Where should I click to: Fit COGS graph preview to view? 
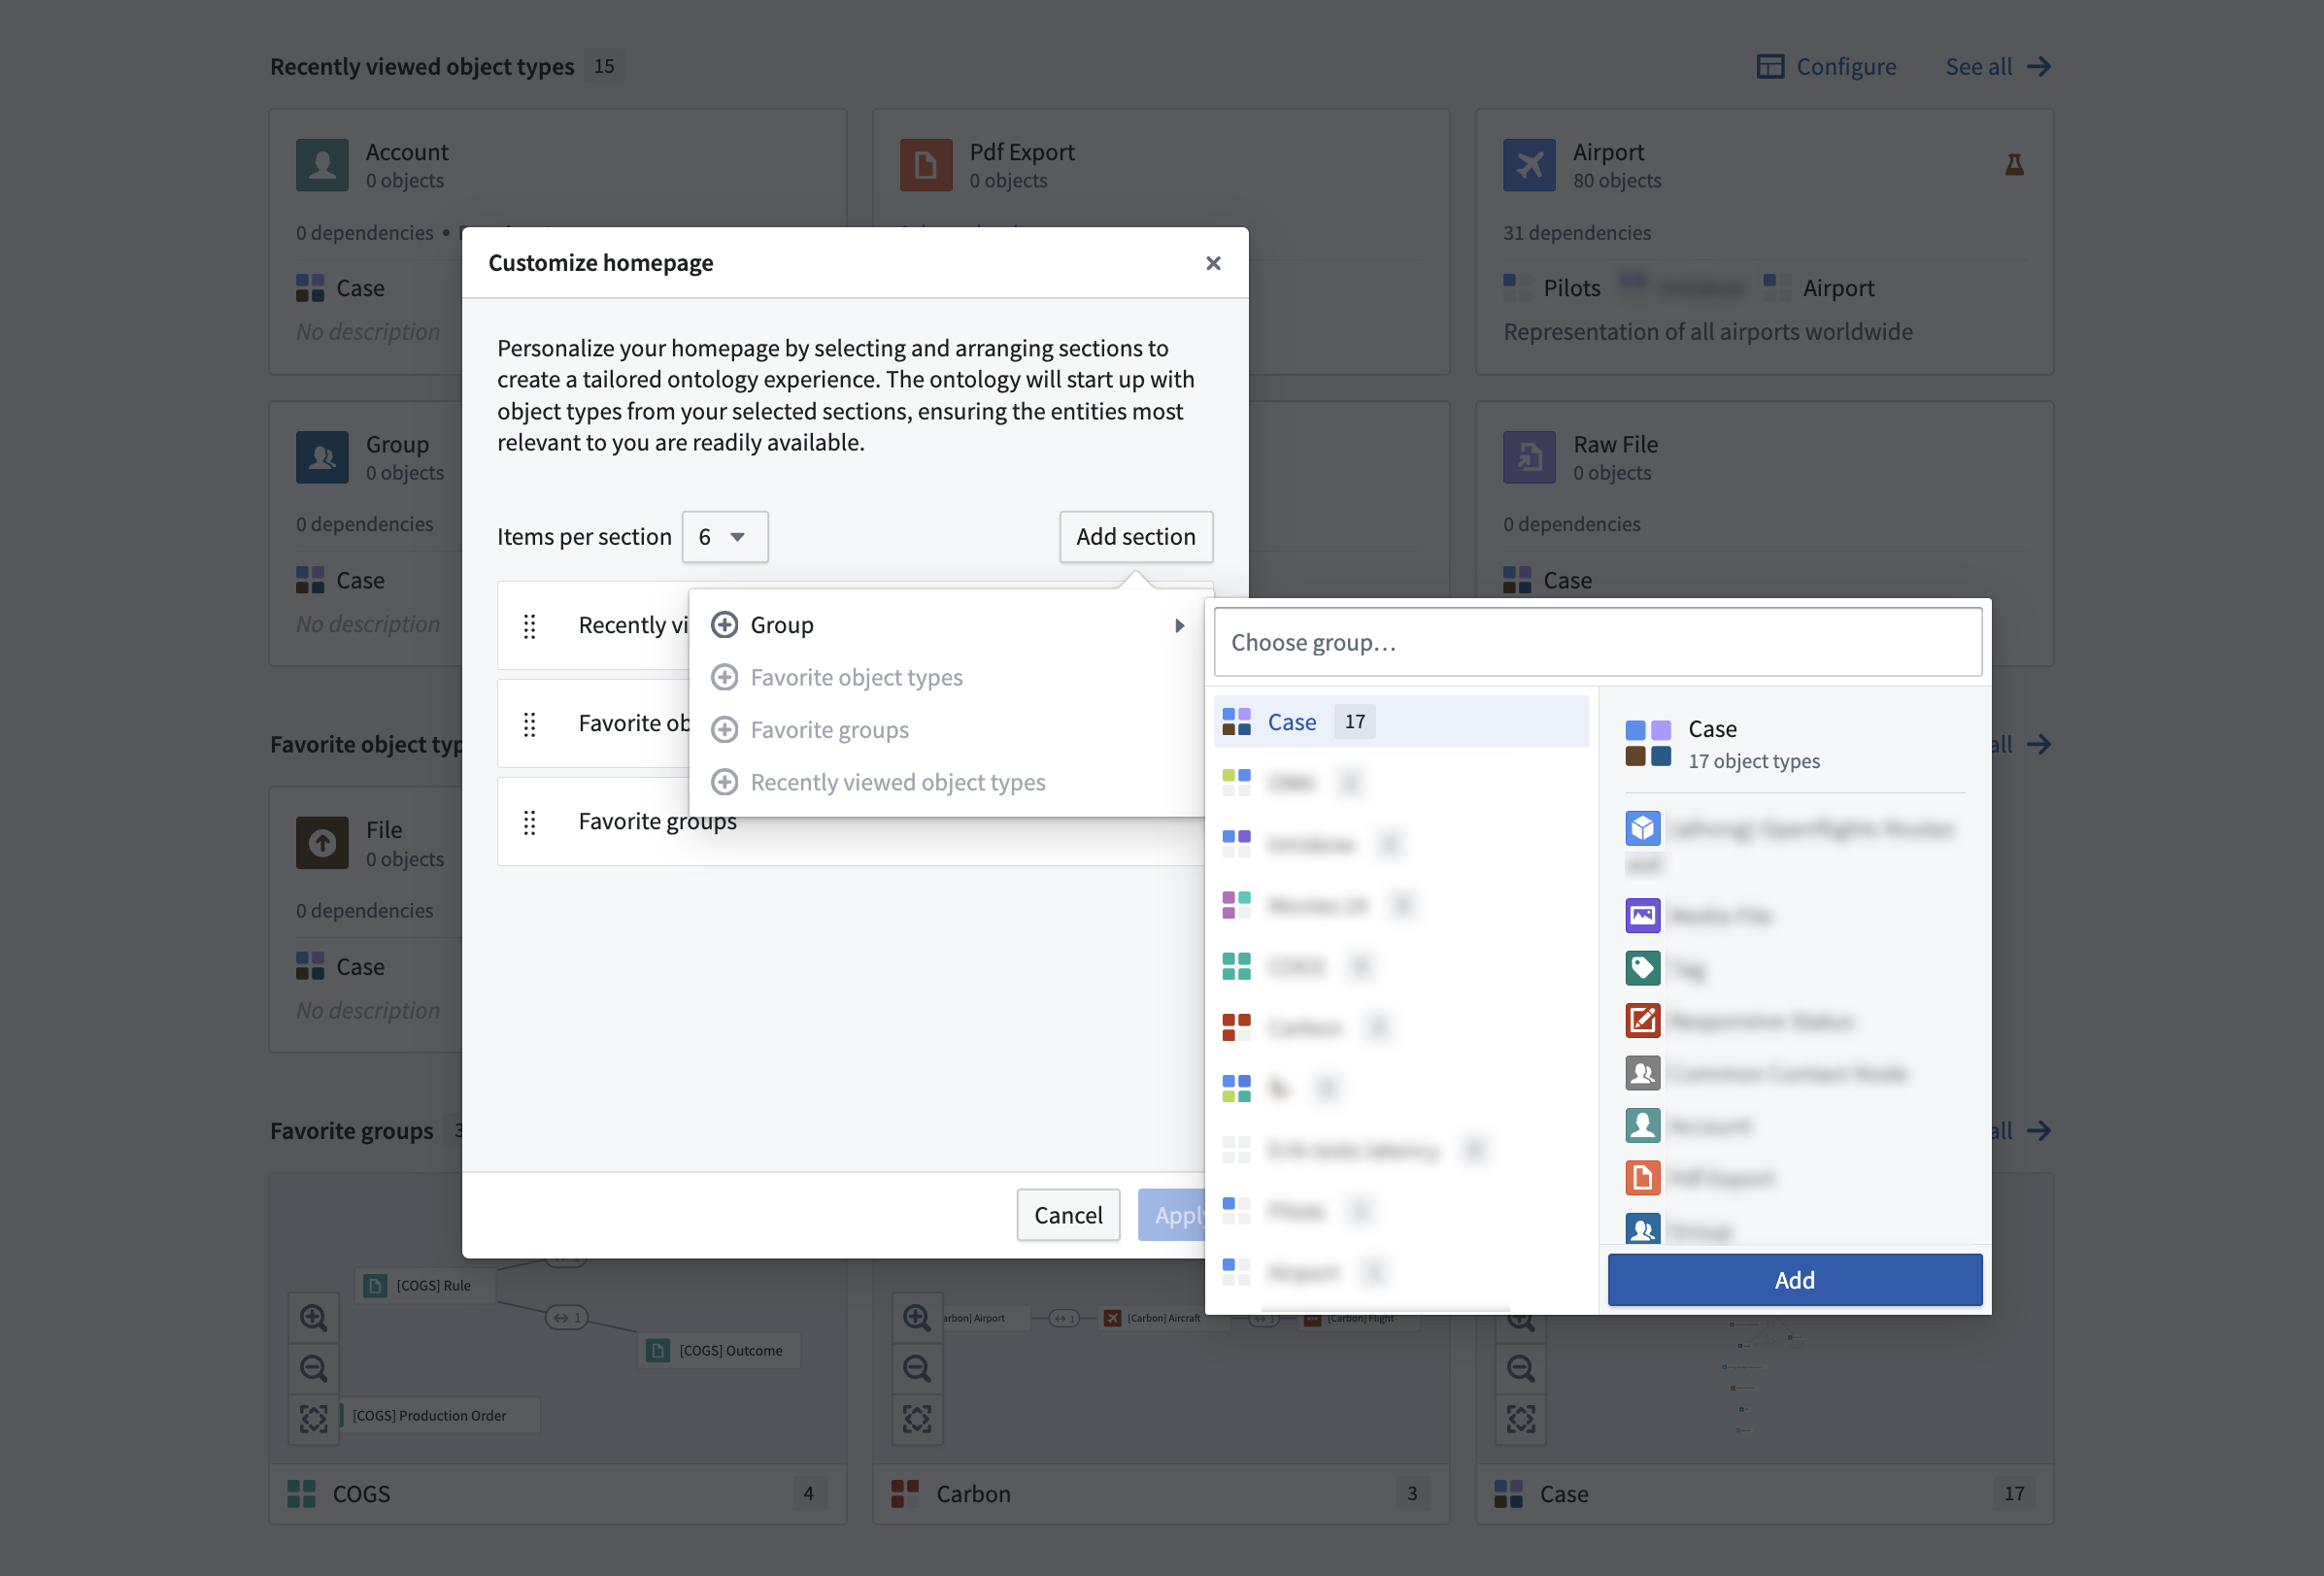[x=314, y=1419]
